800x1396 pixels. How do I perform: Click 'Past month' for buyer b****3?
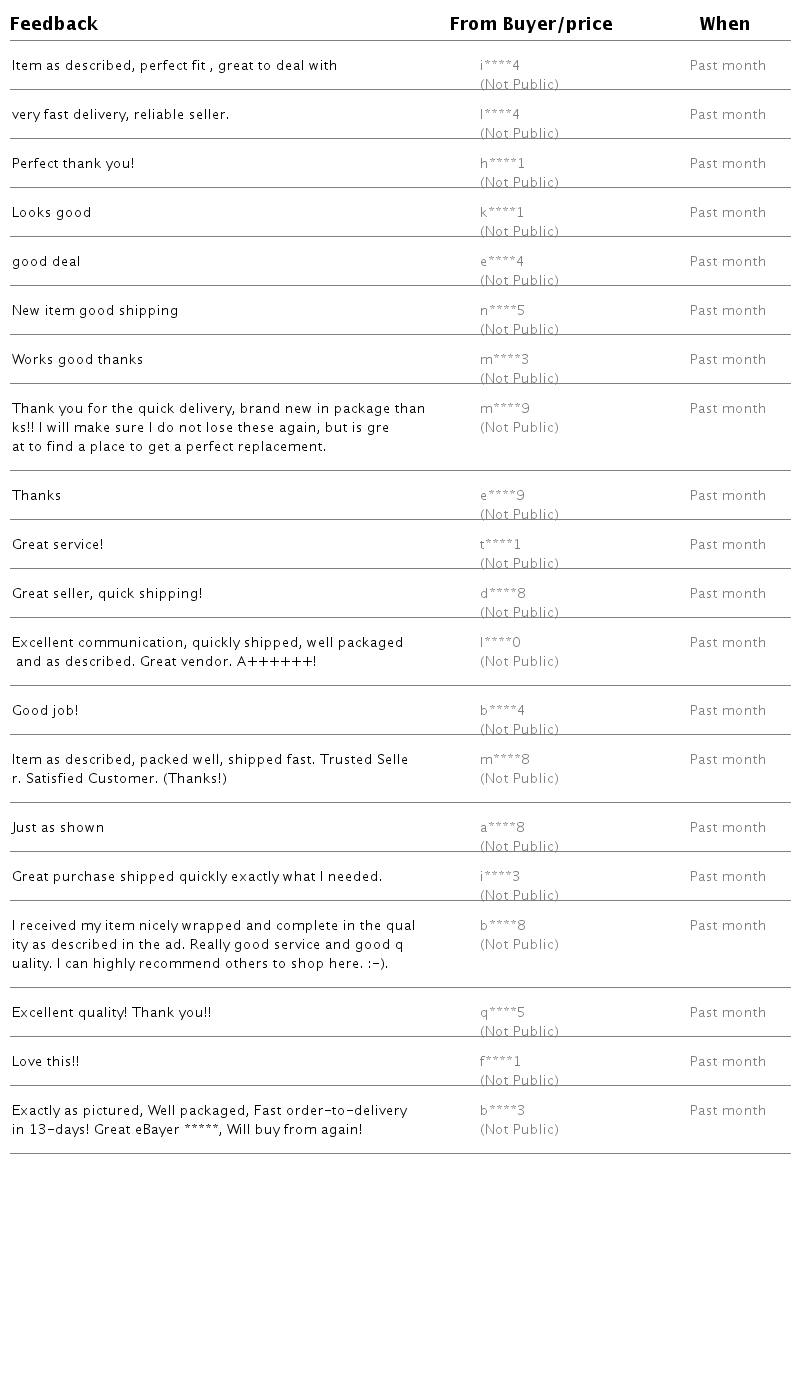pyautogui.click(x=727, y=1111)
